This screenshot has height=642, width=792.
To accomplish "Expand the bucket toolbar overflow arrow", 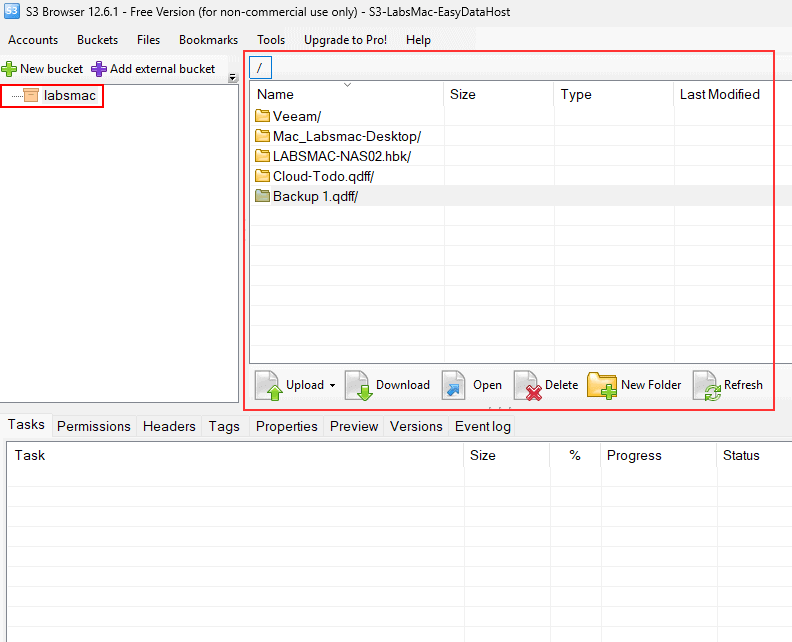I will [x=232, y=77].
